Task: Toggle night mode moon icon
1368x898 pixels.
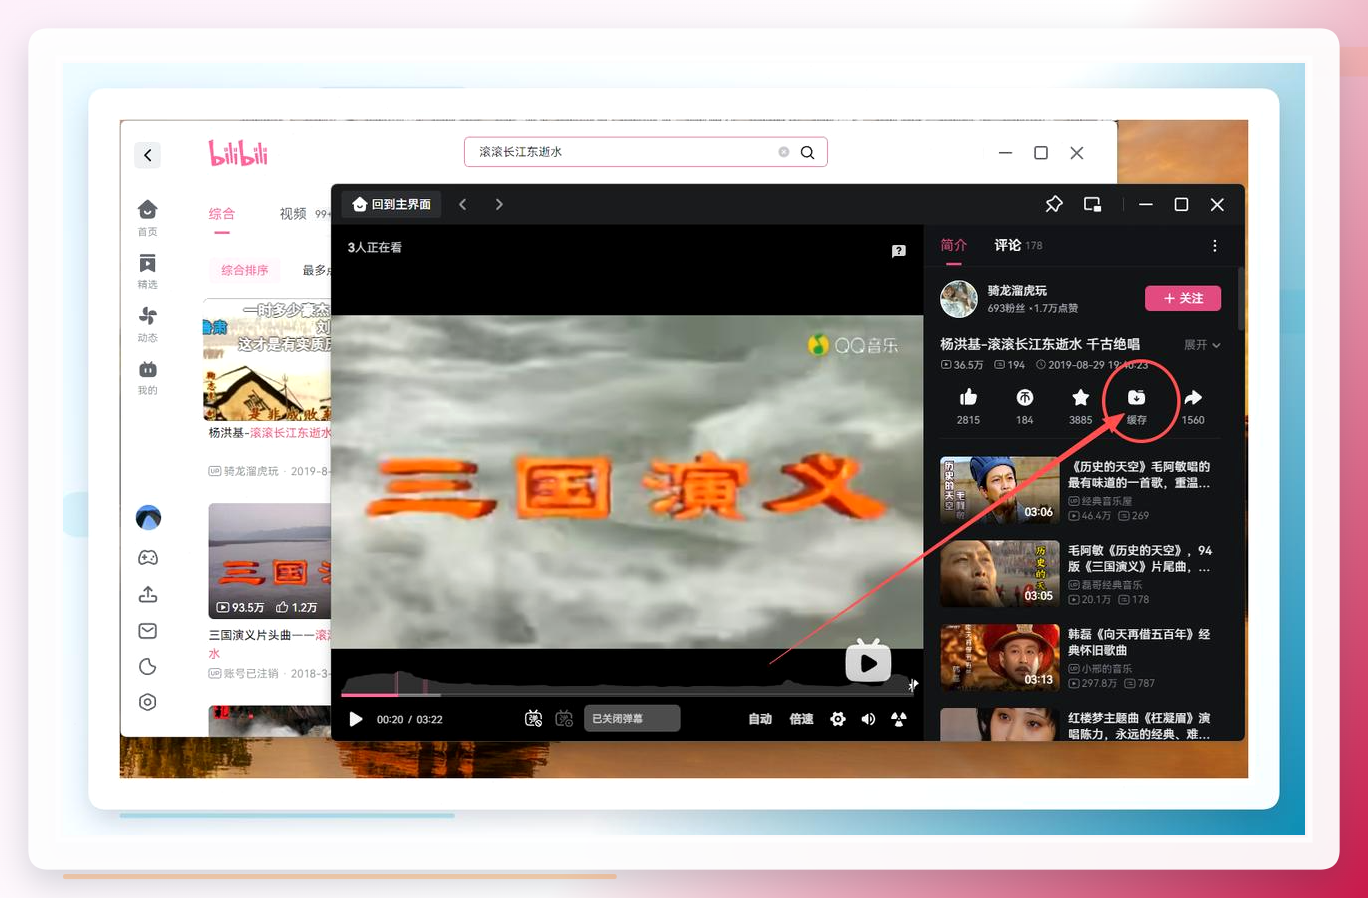Action: (x=148, y=666)
